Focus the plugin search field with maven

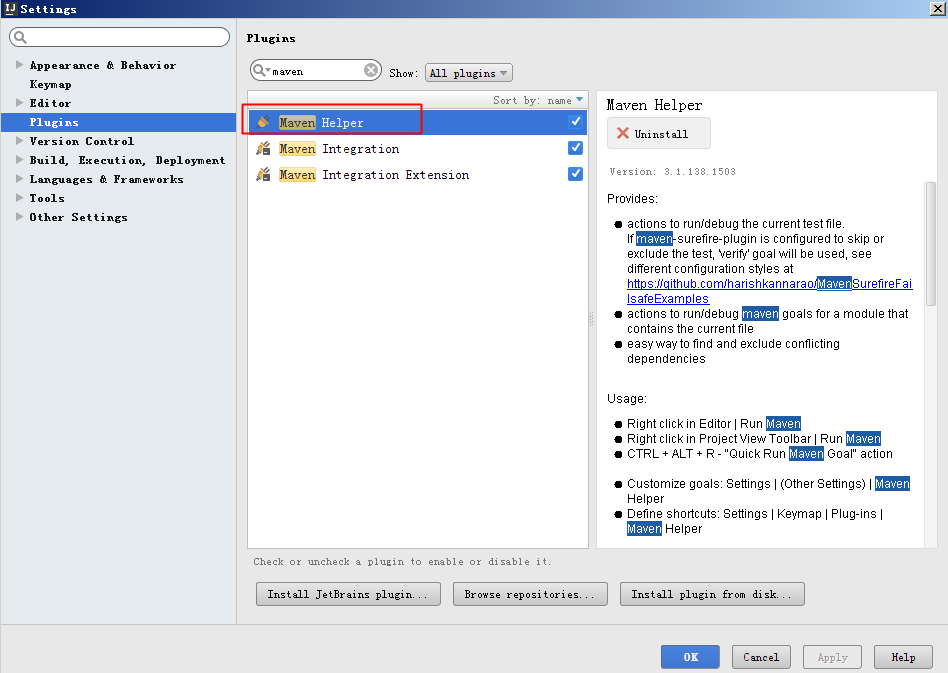pyautogui.click(x=316, y=71)
